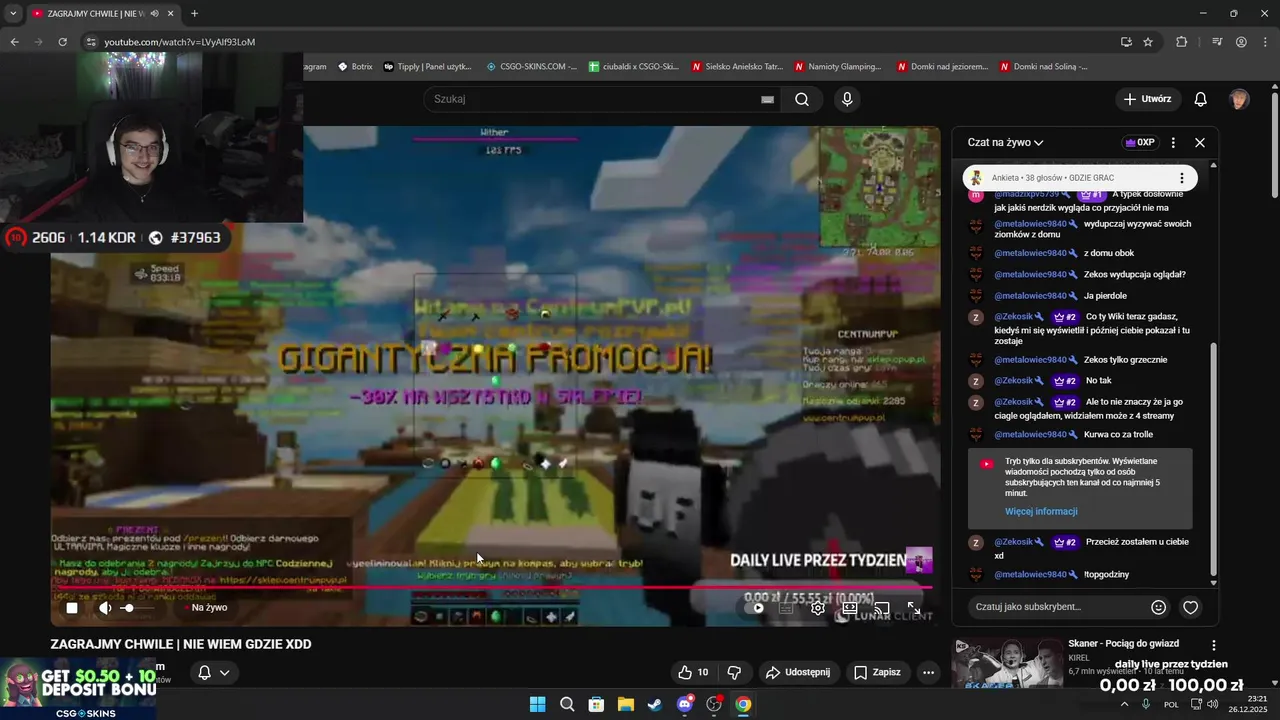Open live chat options three-dot menu
1280x720 pixels.
(x=1173, y=142)
